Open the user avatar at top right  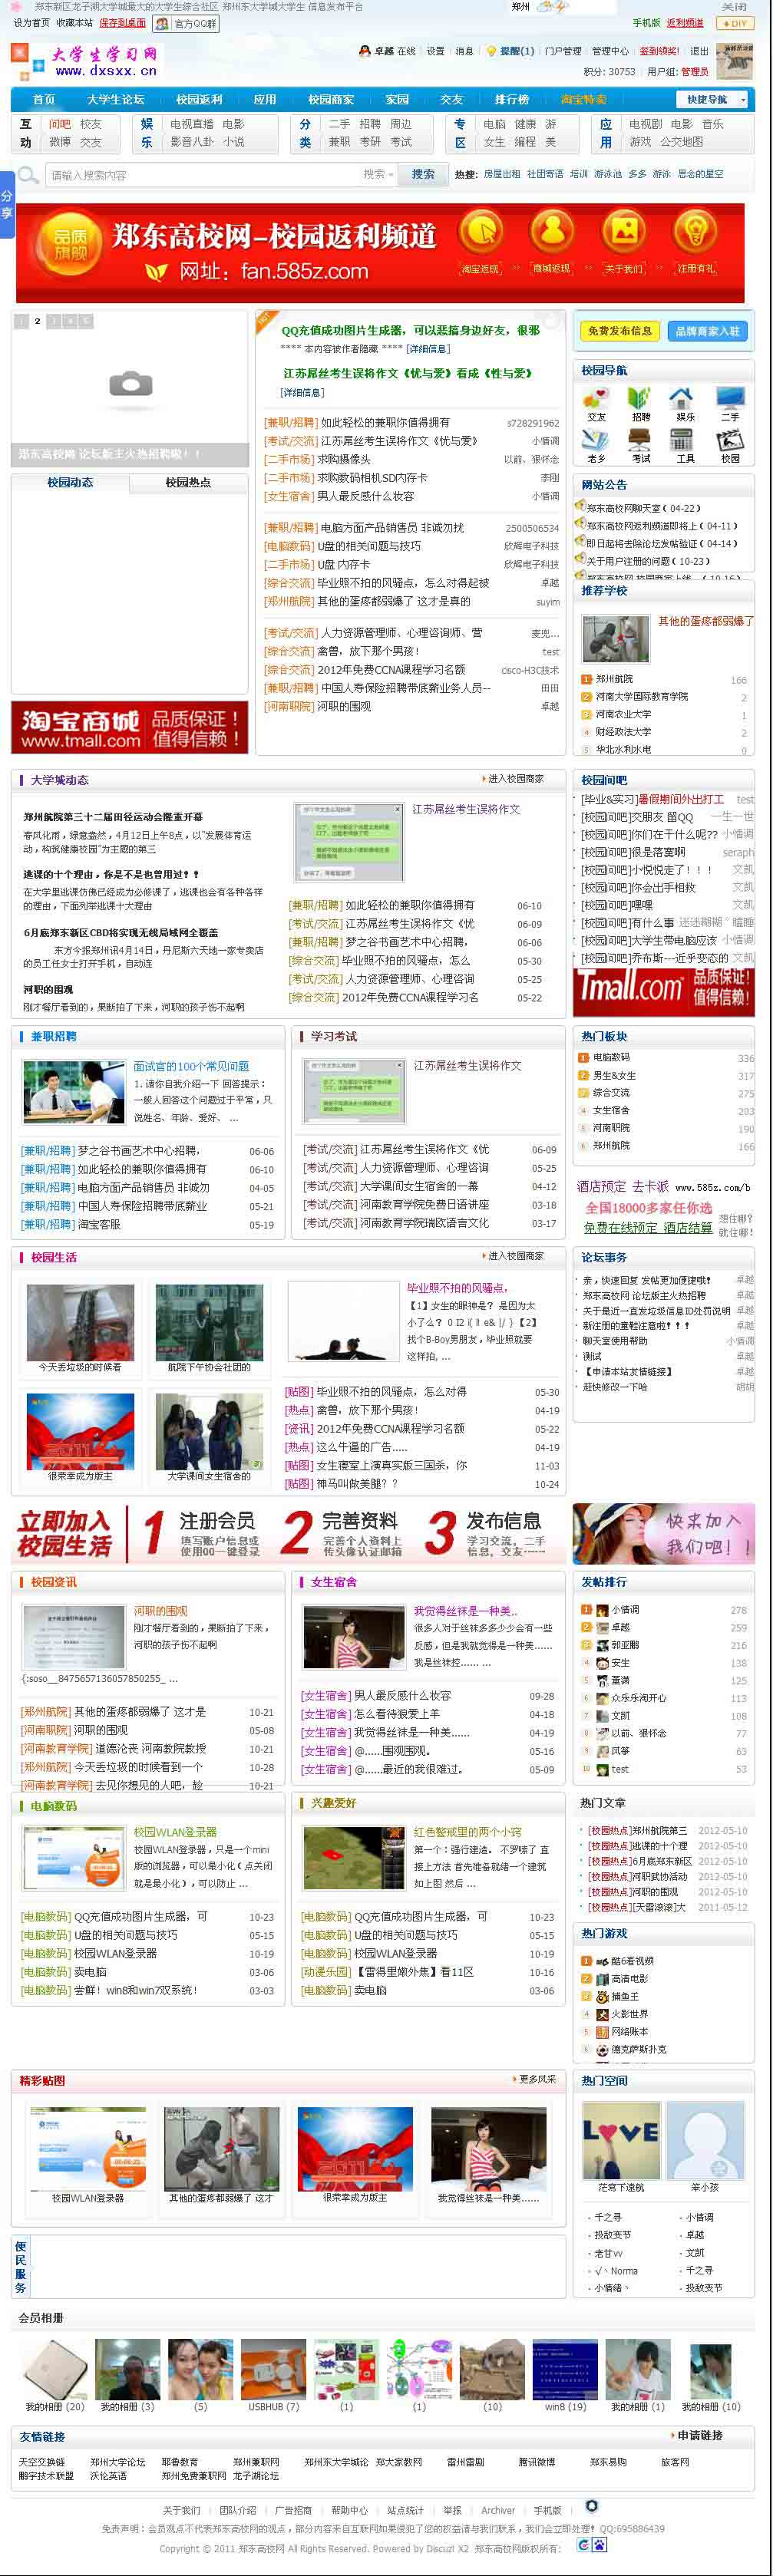click(x=736, y=61)
